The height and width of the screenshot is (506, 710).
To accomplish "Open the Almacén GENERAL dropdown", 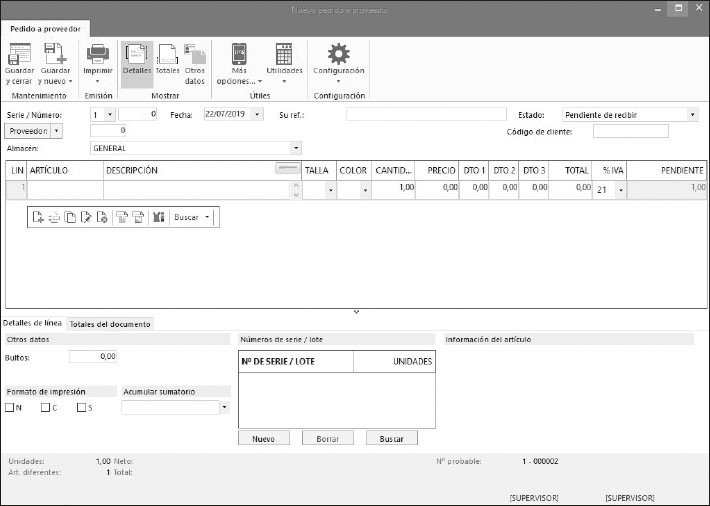I will click(x=295, y=148).
